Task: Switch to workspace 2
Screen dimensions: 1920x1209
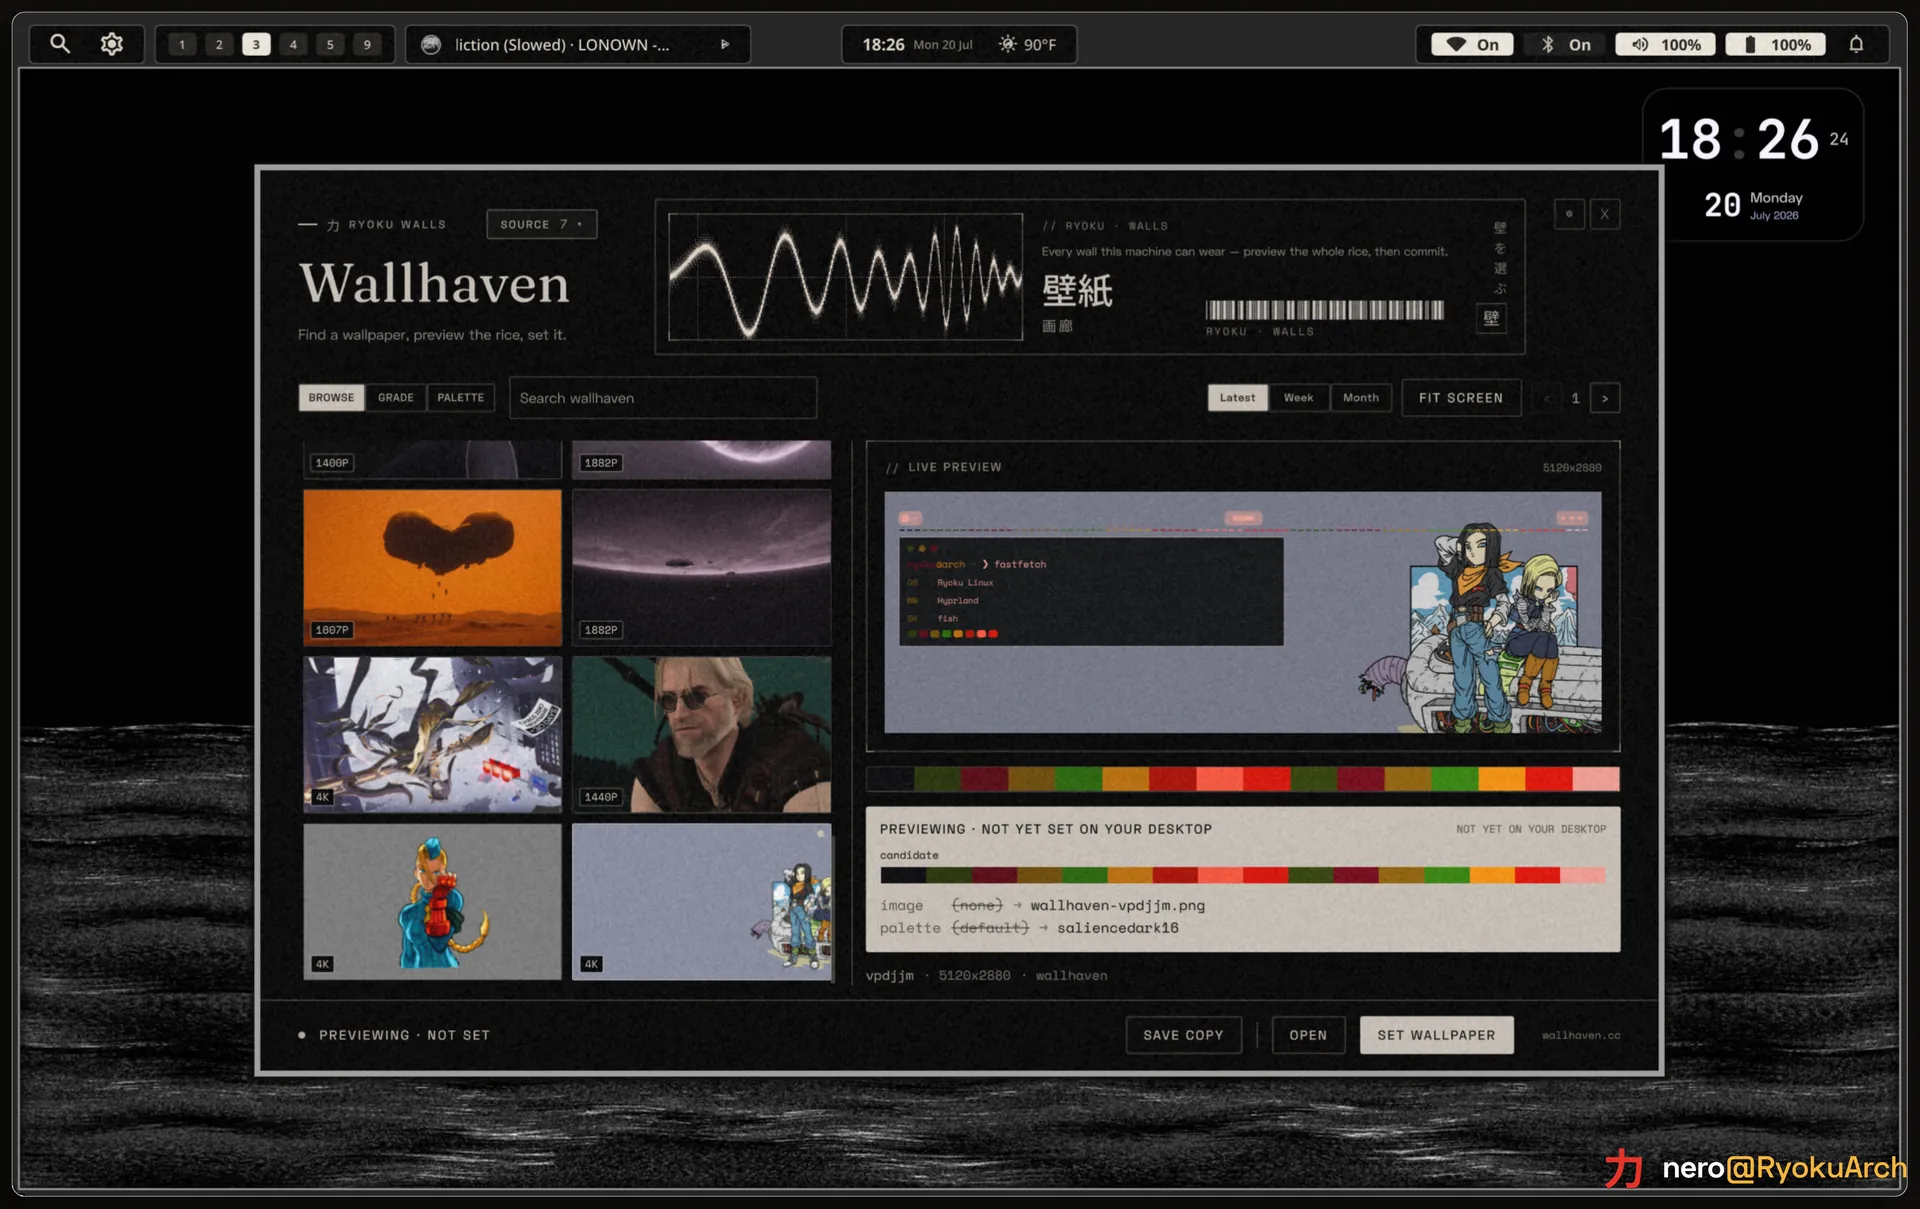Action: point(219,45)
